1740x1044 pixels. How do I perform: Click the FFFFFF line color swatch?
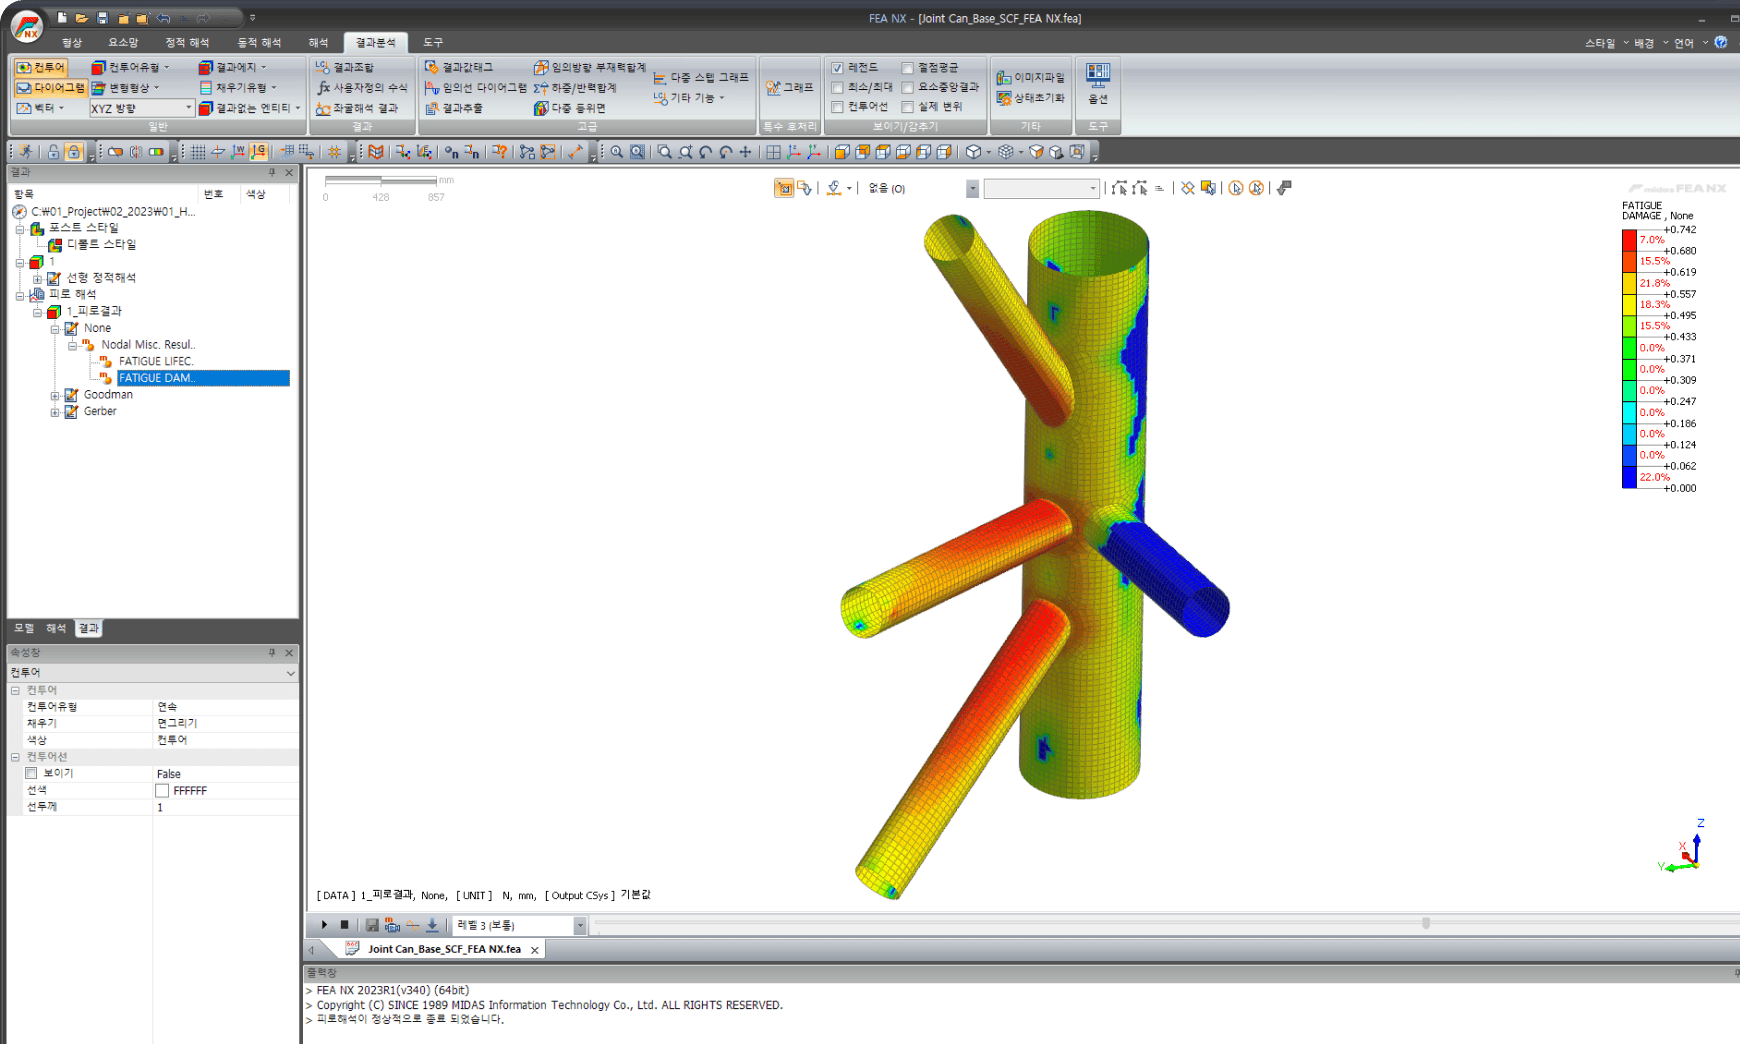pos(162,791)
